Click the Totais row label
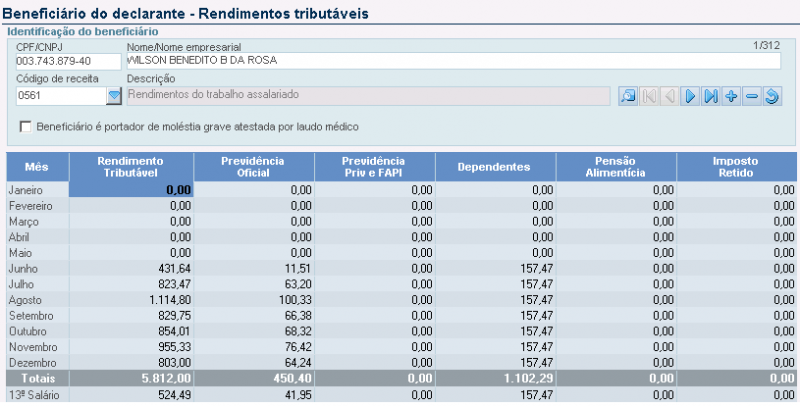Screen dimensions: 800x406 [38, 379]
